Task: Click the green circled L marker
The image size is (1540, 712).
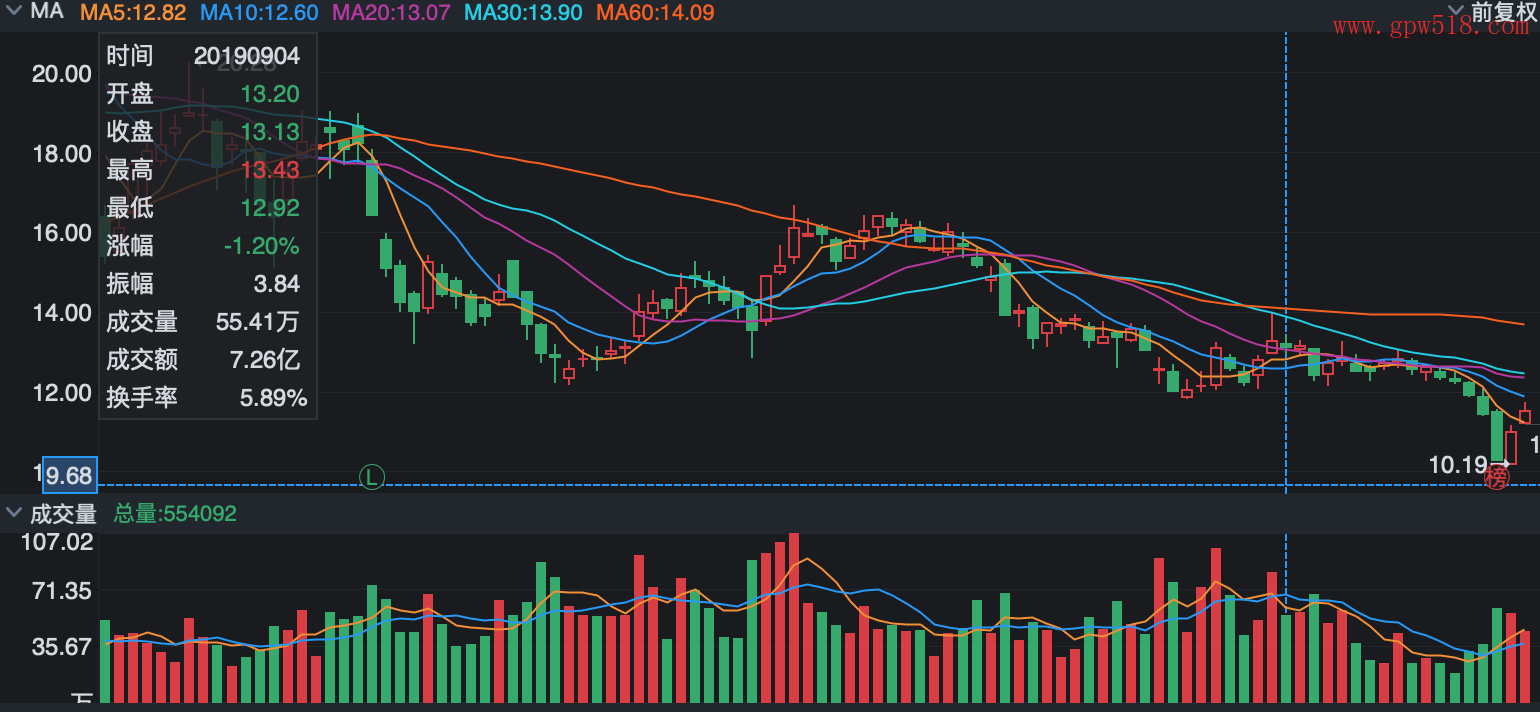Action: pos(372,477)
